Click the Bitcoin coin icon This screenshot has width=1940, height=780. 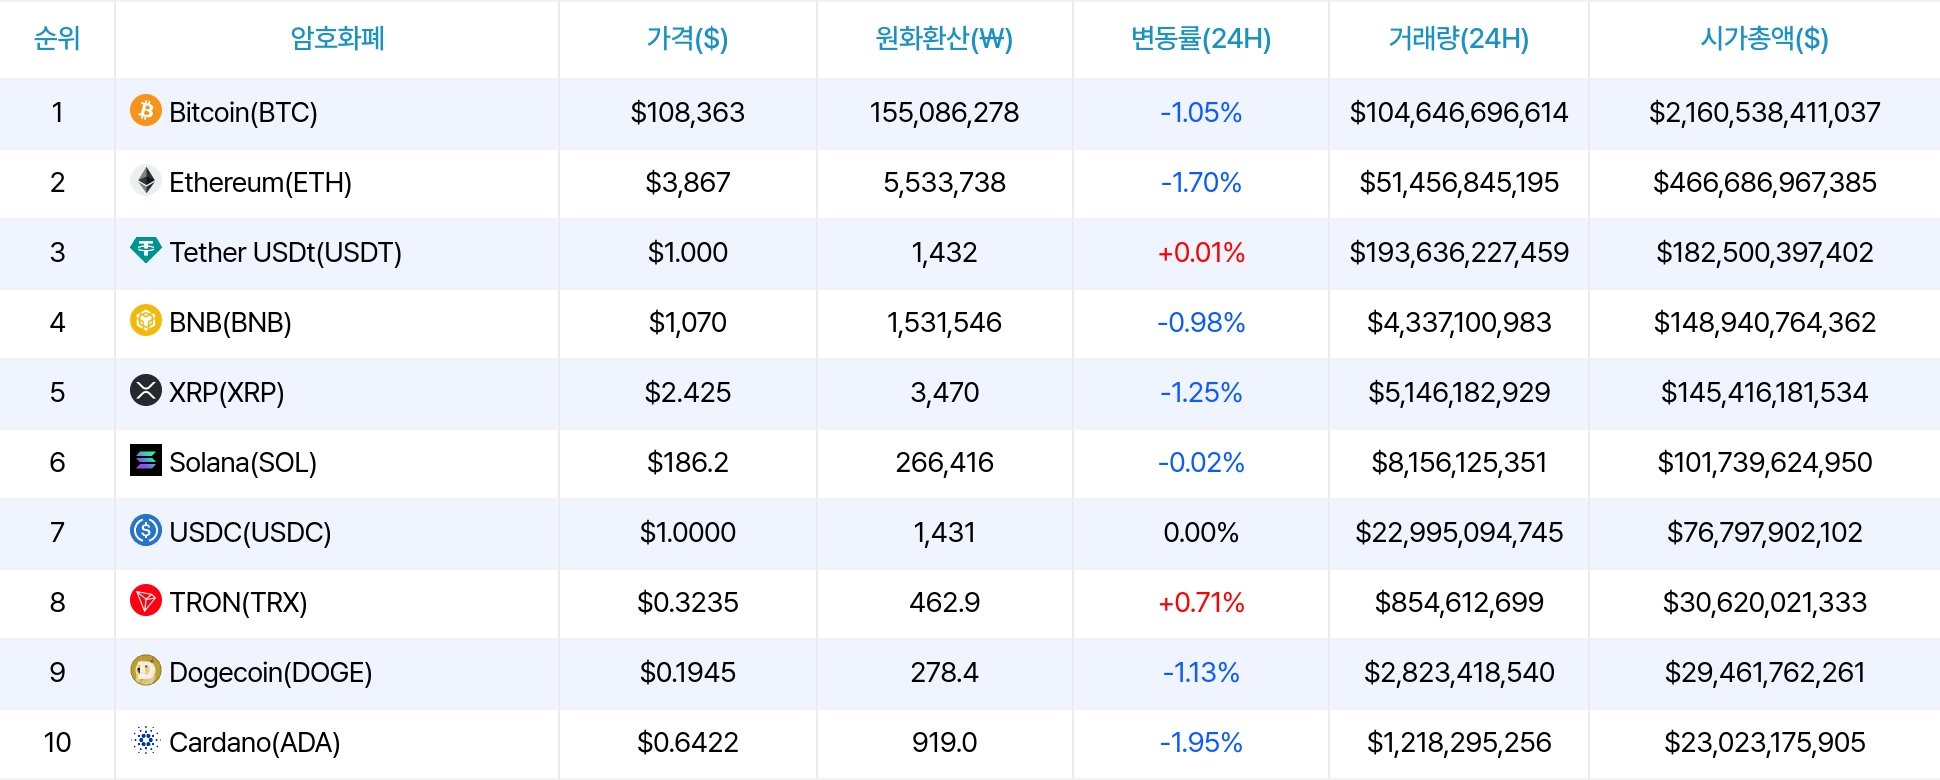pyautogui.click(x=146, y=110)
